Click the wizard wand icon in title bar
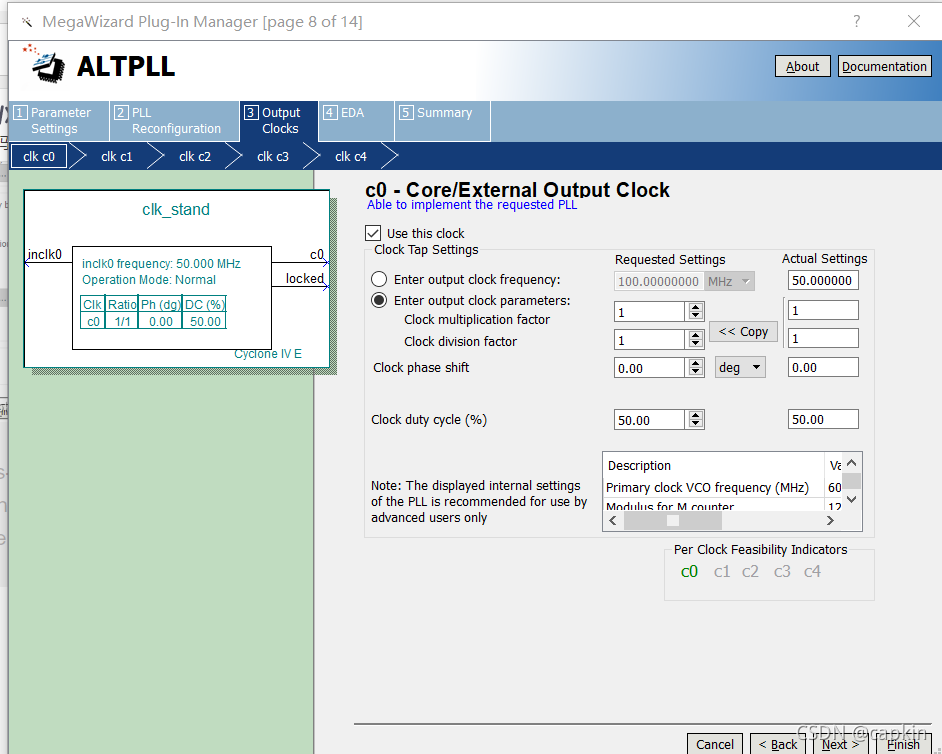The width and height of the screenshot is (942, 754). [x=26, y=22]
